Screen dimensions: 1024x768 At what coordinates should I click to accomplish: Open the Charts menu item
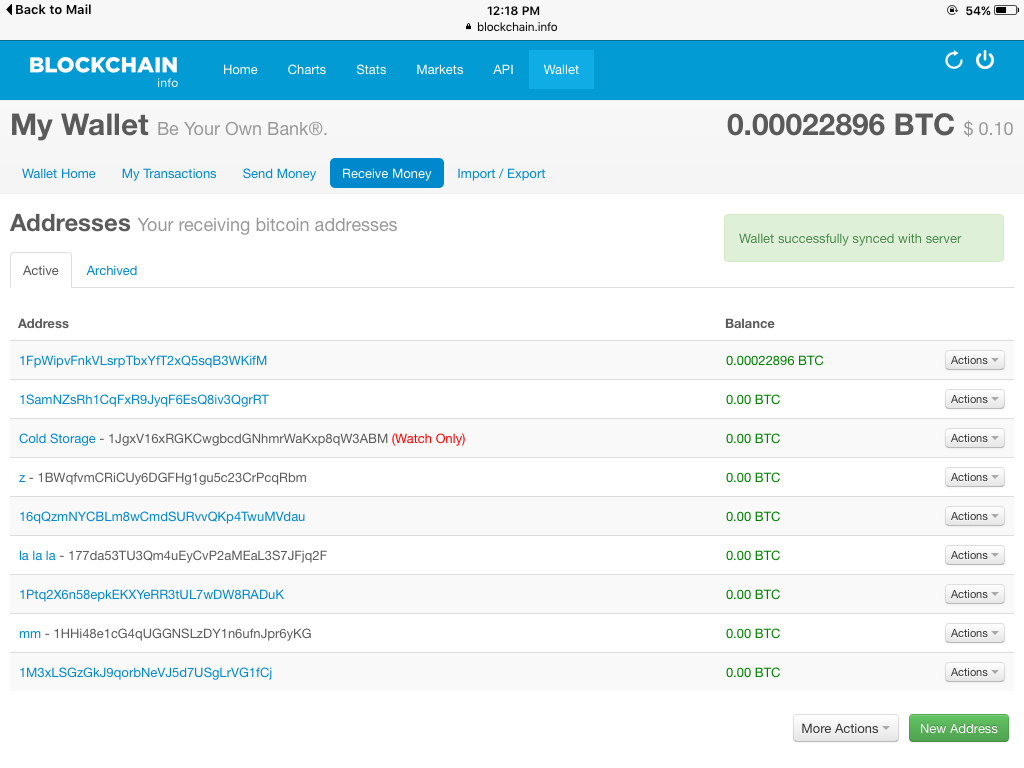tap(306, 69)
